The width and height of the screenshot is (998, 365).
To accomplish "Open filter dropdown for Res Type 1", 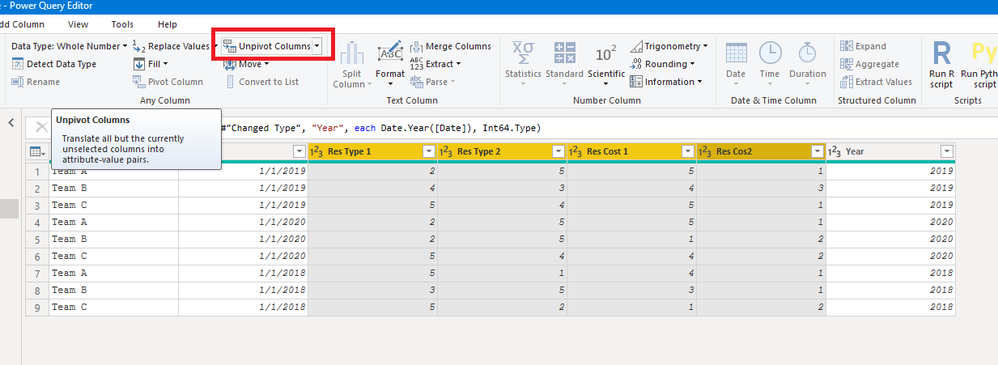I will (429, 152).
